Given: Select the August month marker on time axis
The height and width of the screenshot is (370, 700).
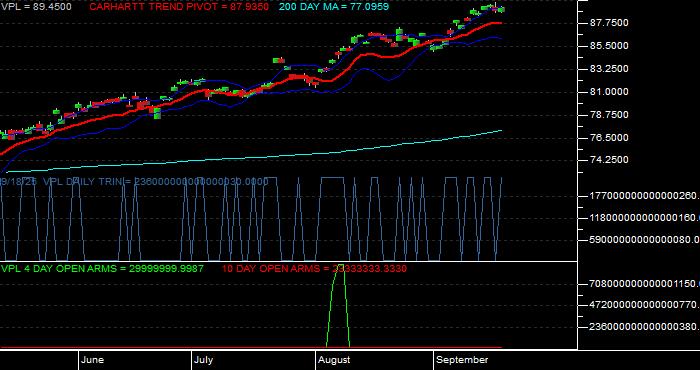Looking at the screenshot, I should (x=334, y=360).
